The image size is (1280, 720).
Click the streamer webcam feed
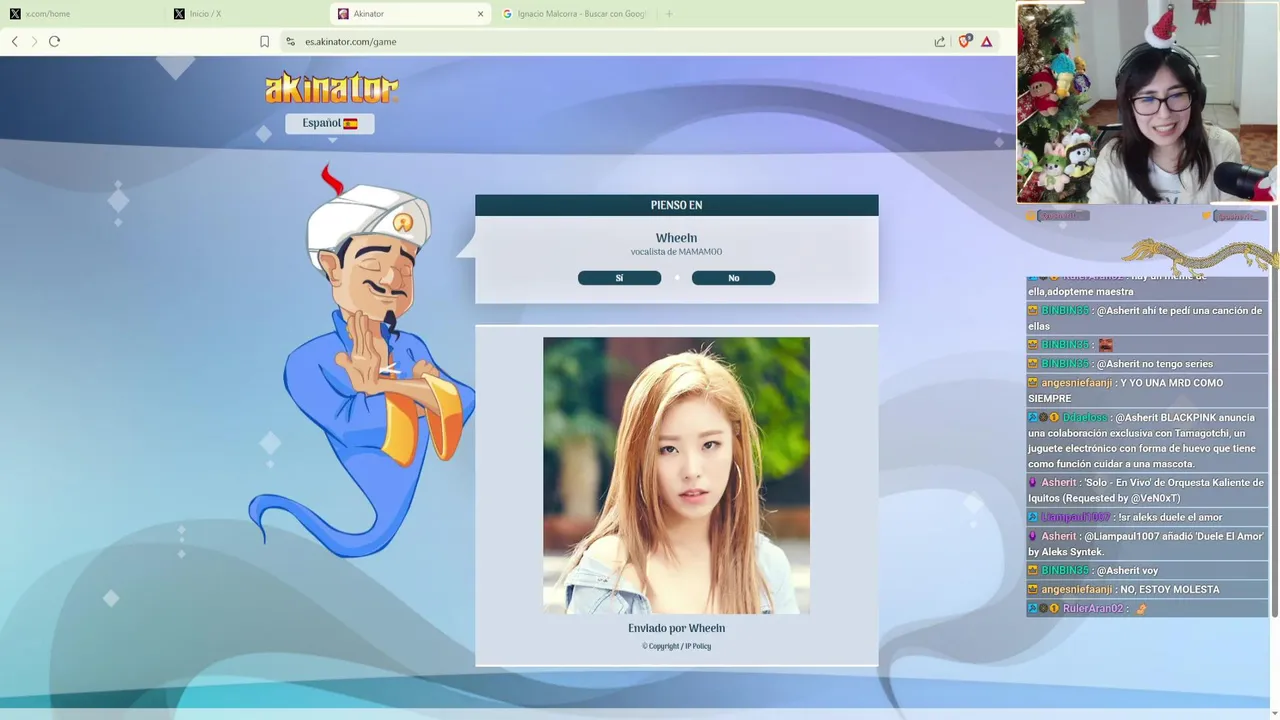tap(1148, 102)
